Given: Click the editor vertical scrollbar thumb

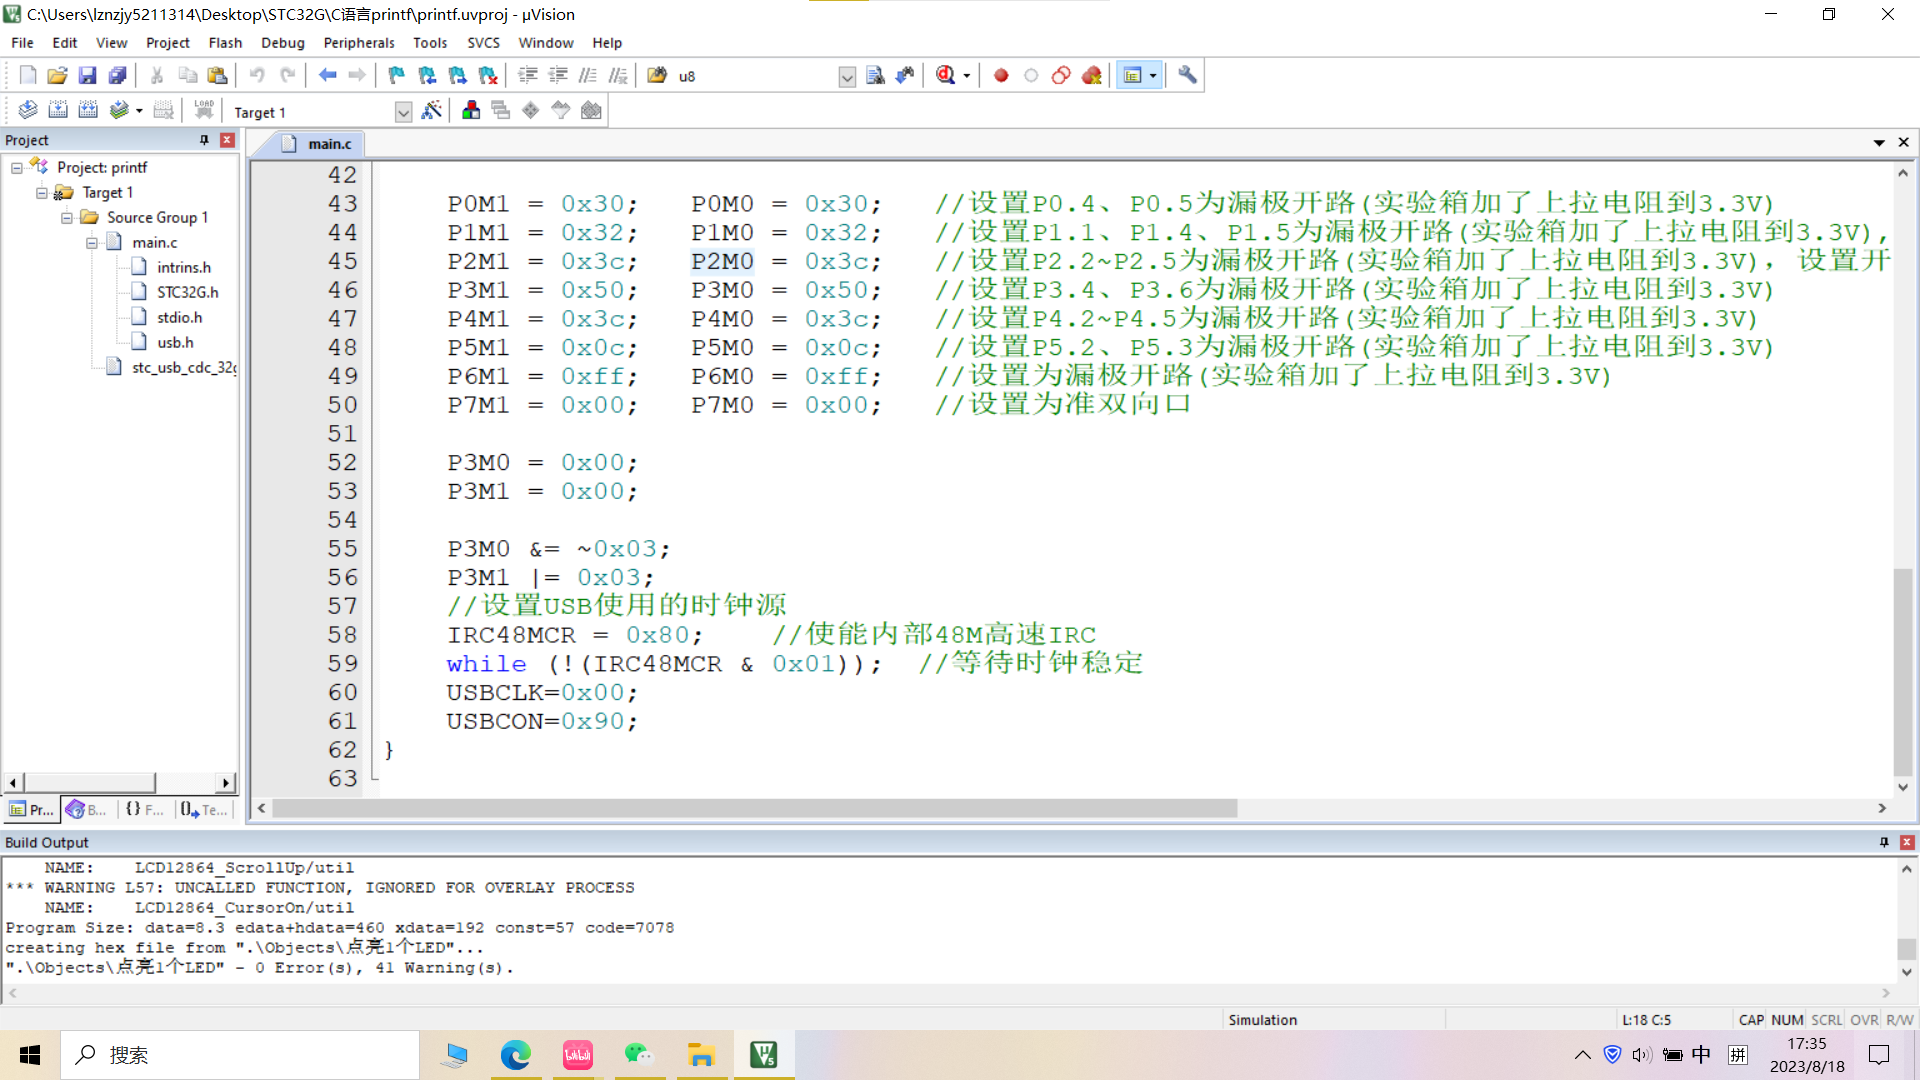Looking at the screenshot, I should click(x=1903, y=671).
